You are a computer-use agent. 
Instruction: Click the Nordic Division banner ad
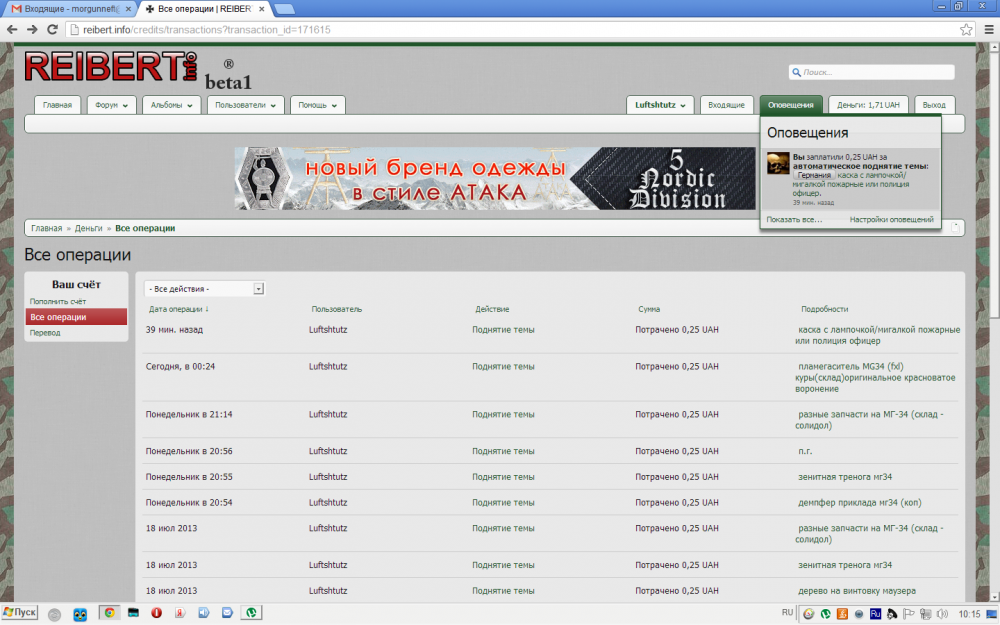point(495,179)
